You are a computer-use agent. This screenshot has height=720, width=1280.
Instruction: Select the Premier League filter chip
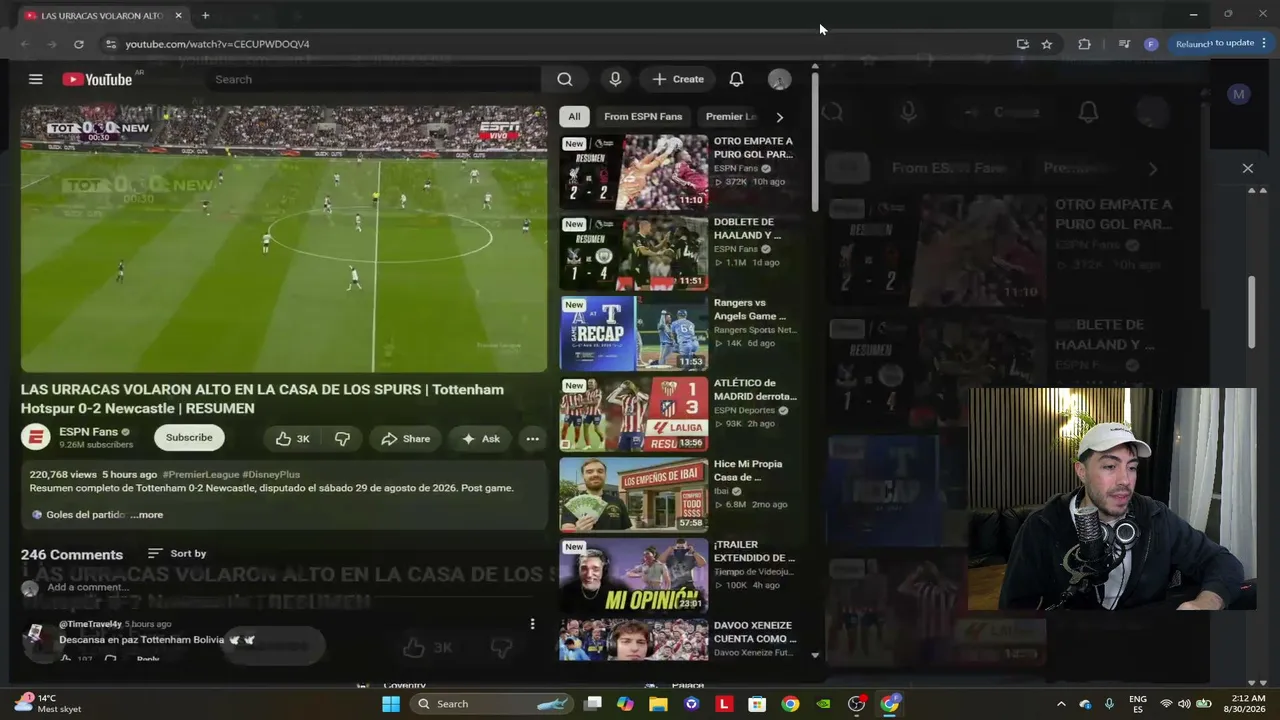(x=731, y=117)
